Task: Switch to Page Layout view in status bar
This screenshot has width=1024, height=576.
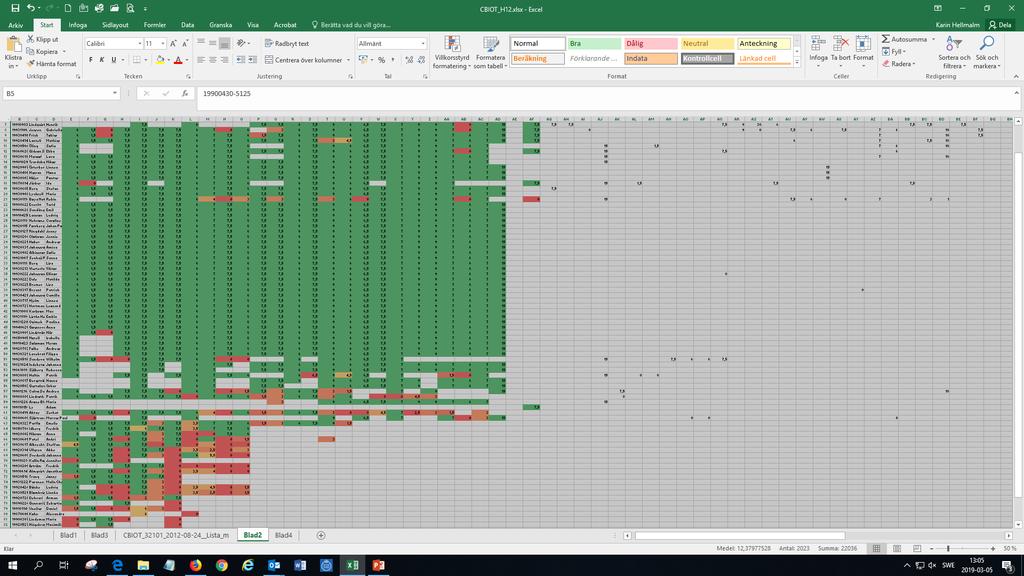Action: pos(897,548)
